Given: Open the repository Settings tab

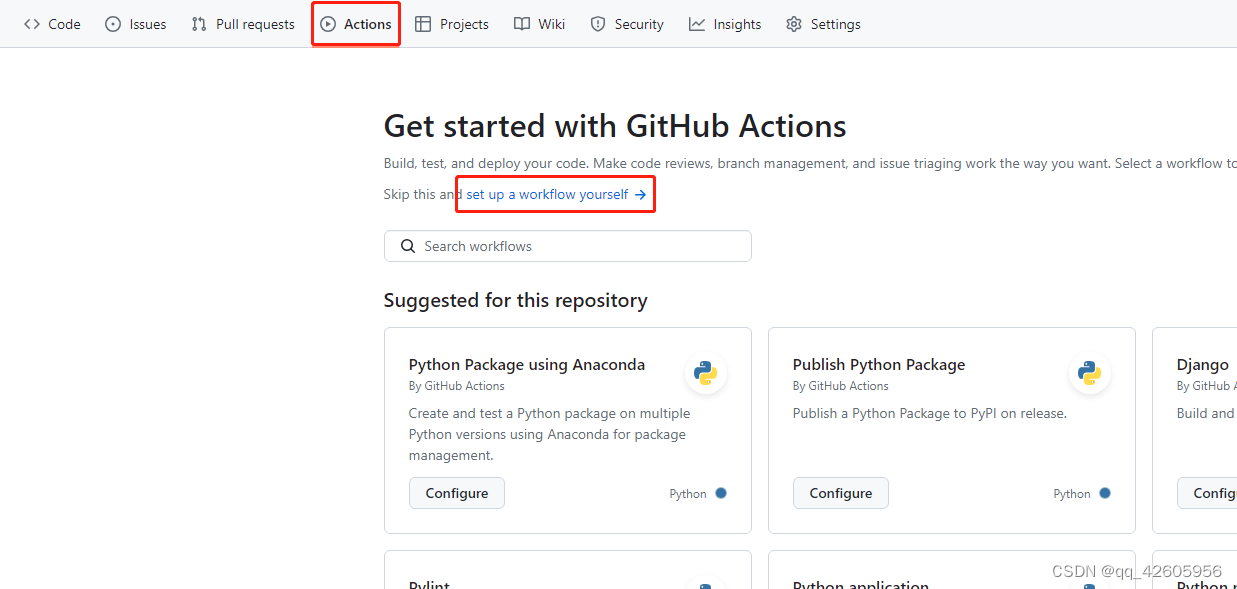Looking at the screenshot, I should 823,24.
